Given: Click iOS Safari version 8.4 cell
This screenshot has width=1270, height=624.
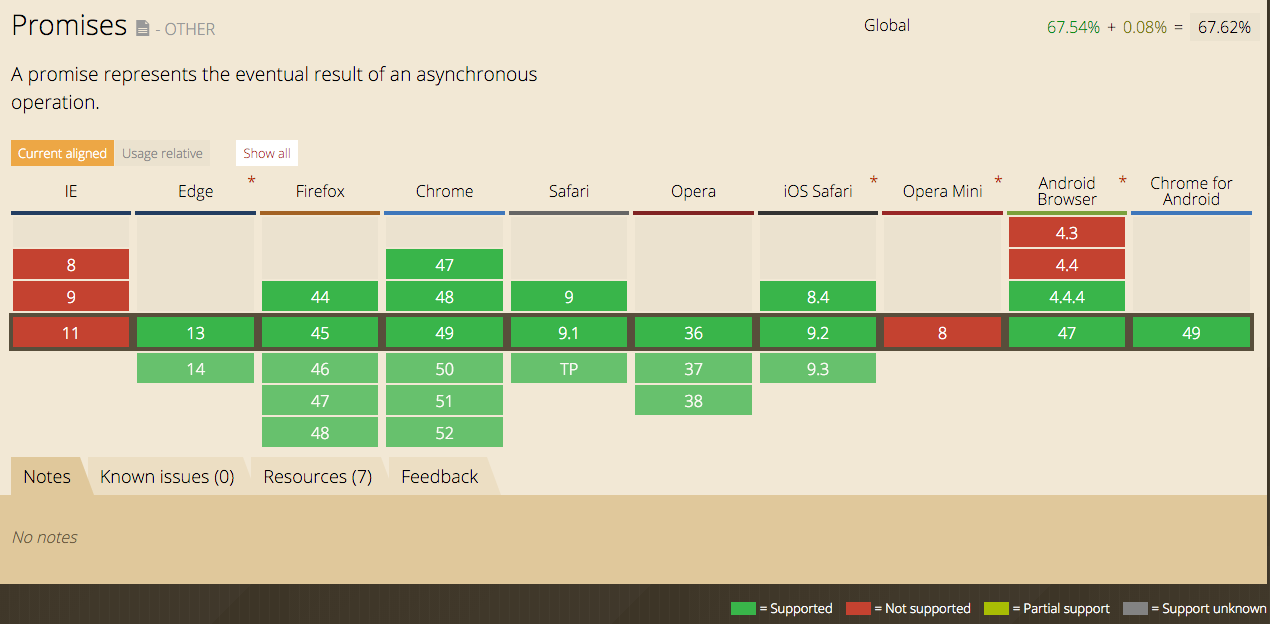Looking at the screenshot, I should (818, 297).
